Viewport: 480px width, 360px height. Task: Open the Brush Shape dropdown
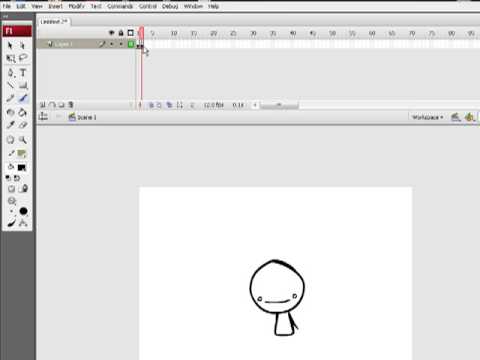(23, 211)
